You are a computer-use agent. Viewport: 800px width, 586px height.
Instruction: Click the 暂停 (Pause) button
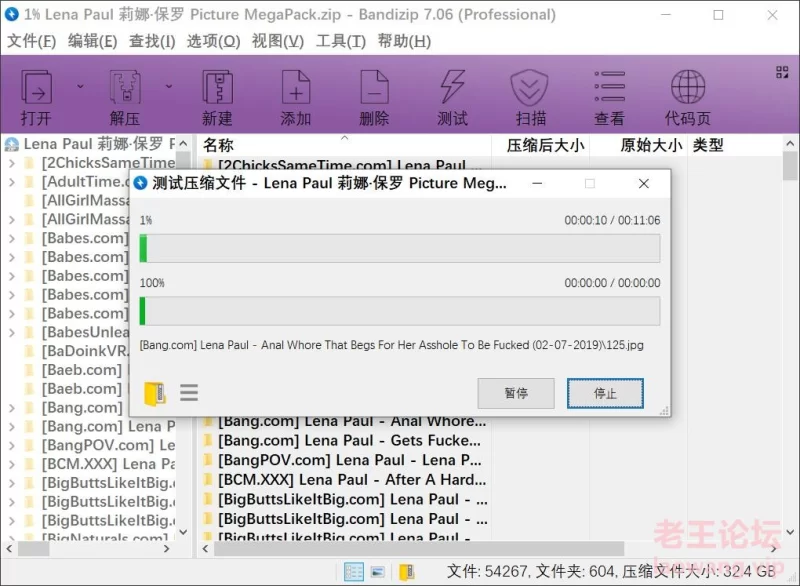pos(516,393)
